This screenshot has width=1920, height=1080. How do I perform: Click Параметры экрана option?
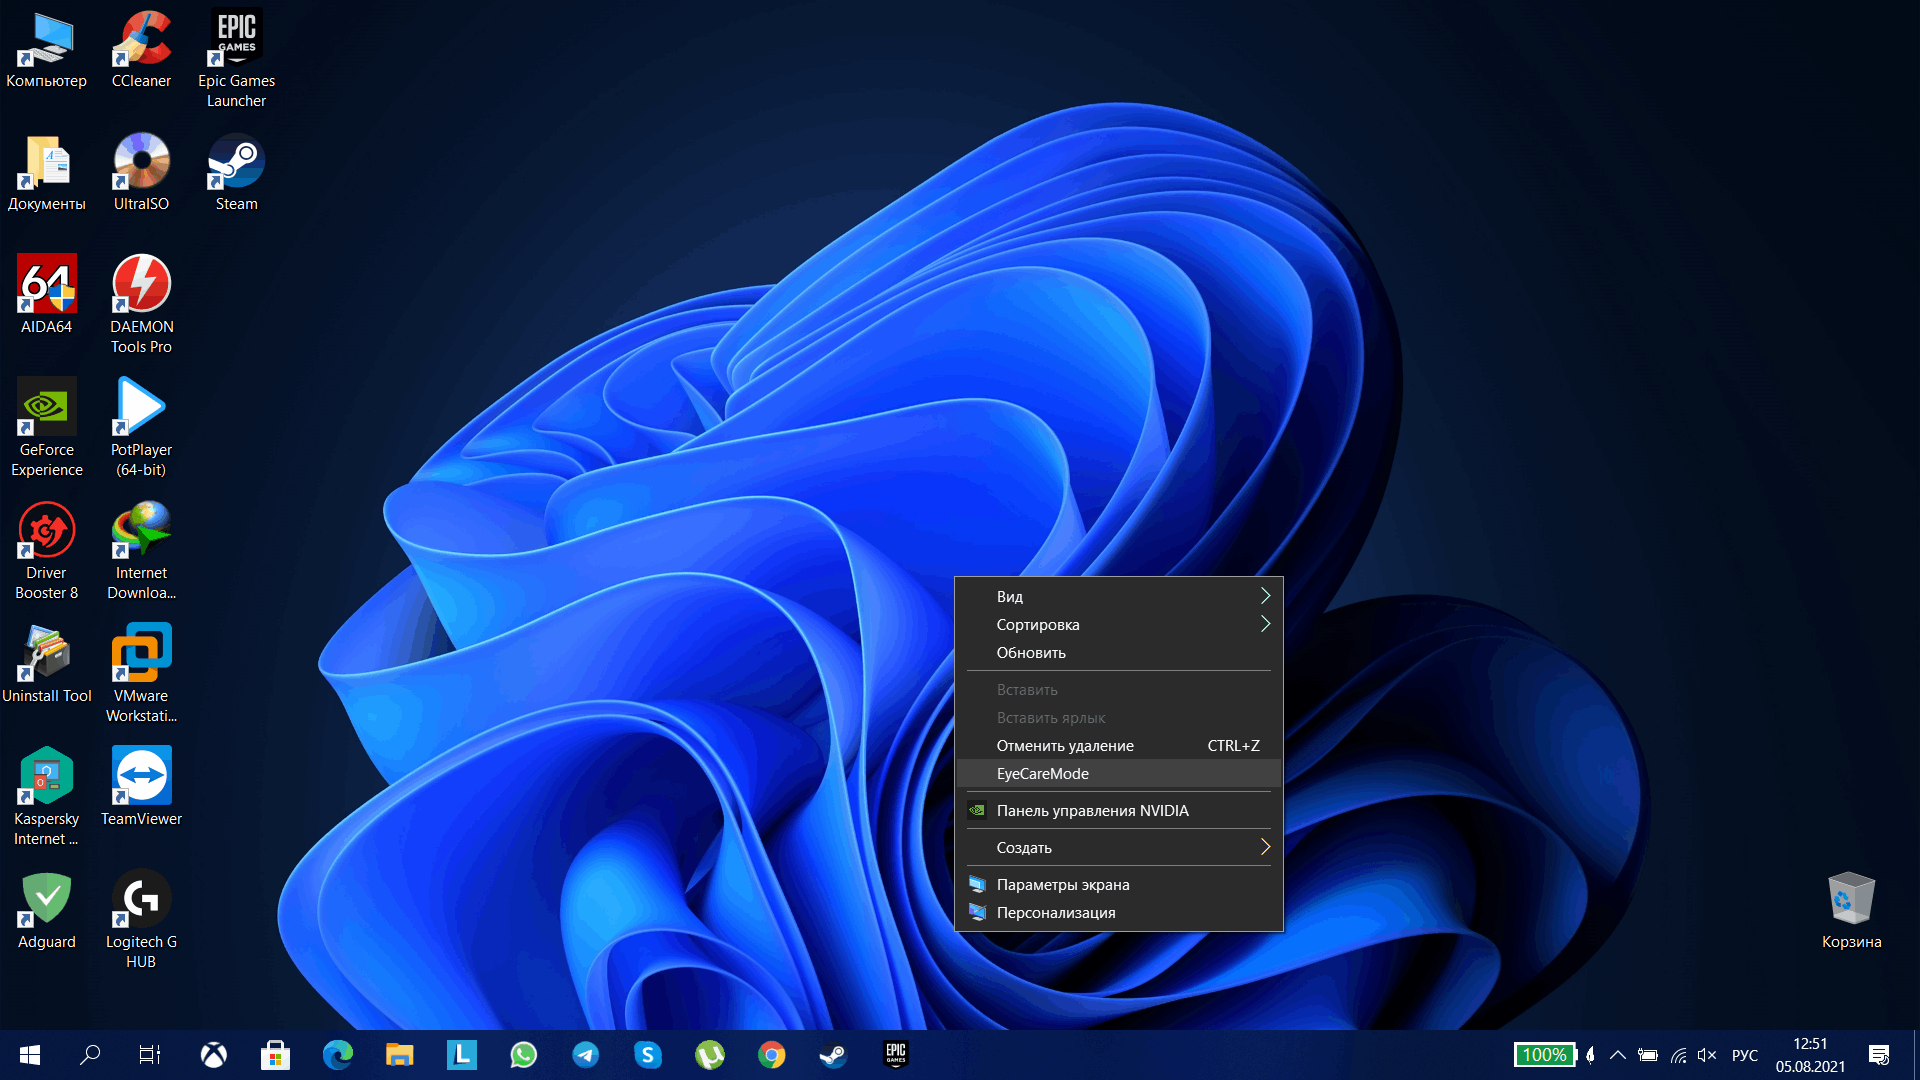click(1063, 884)
